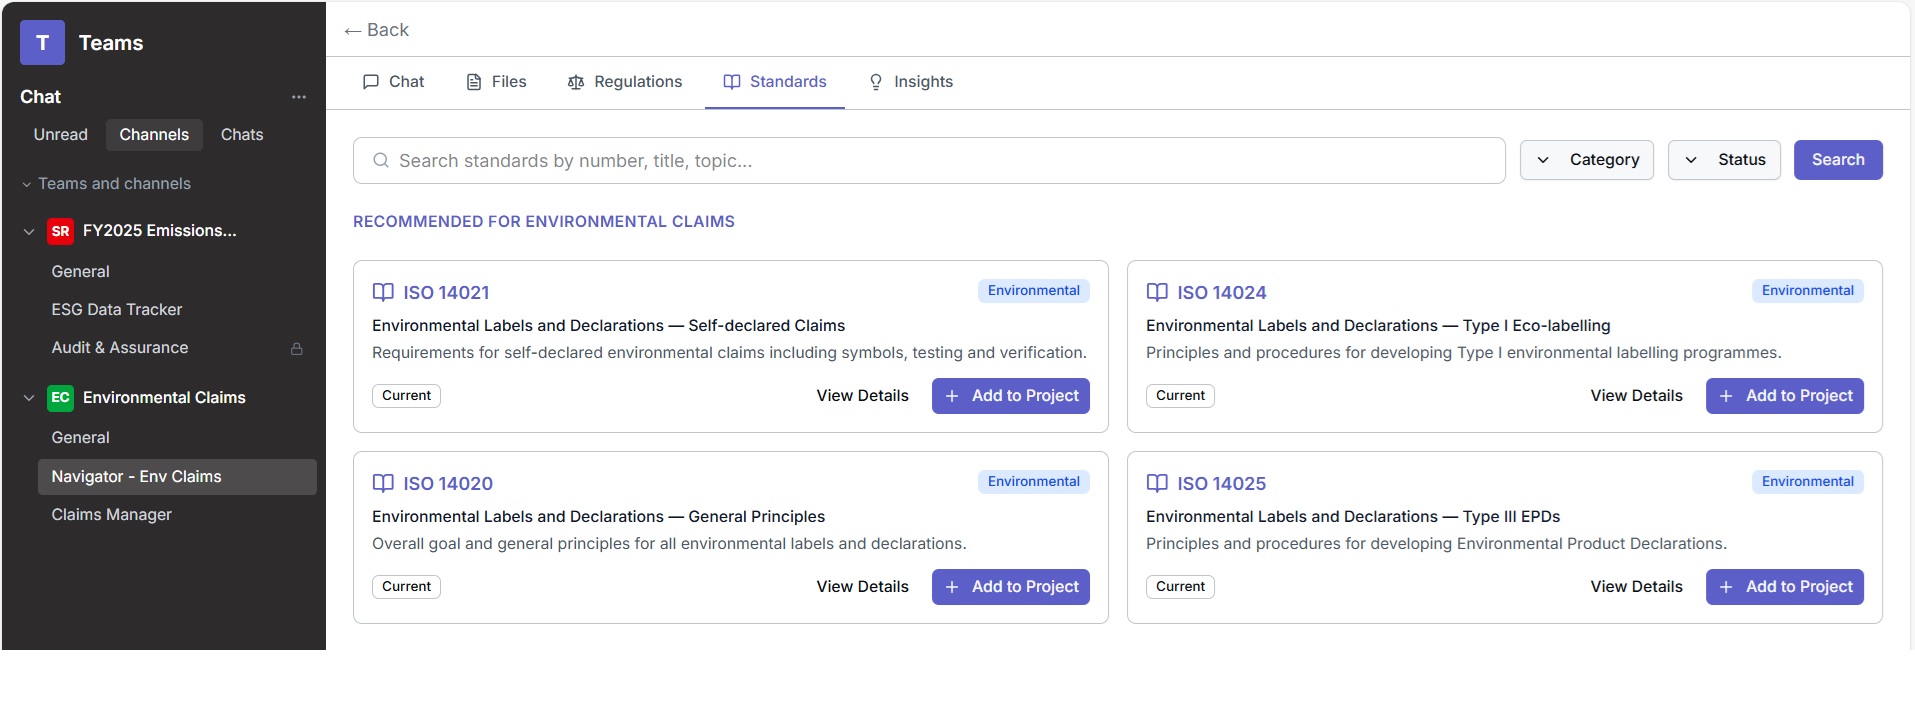Viewport: 1915px width, 720px height.
Task: Open the Chat more options ellipsis
Action: coord(298,97)
